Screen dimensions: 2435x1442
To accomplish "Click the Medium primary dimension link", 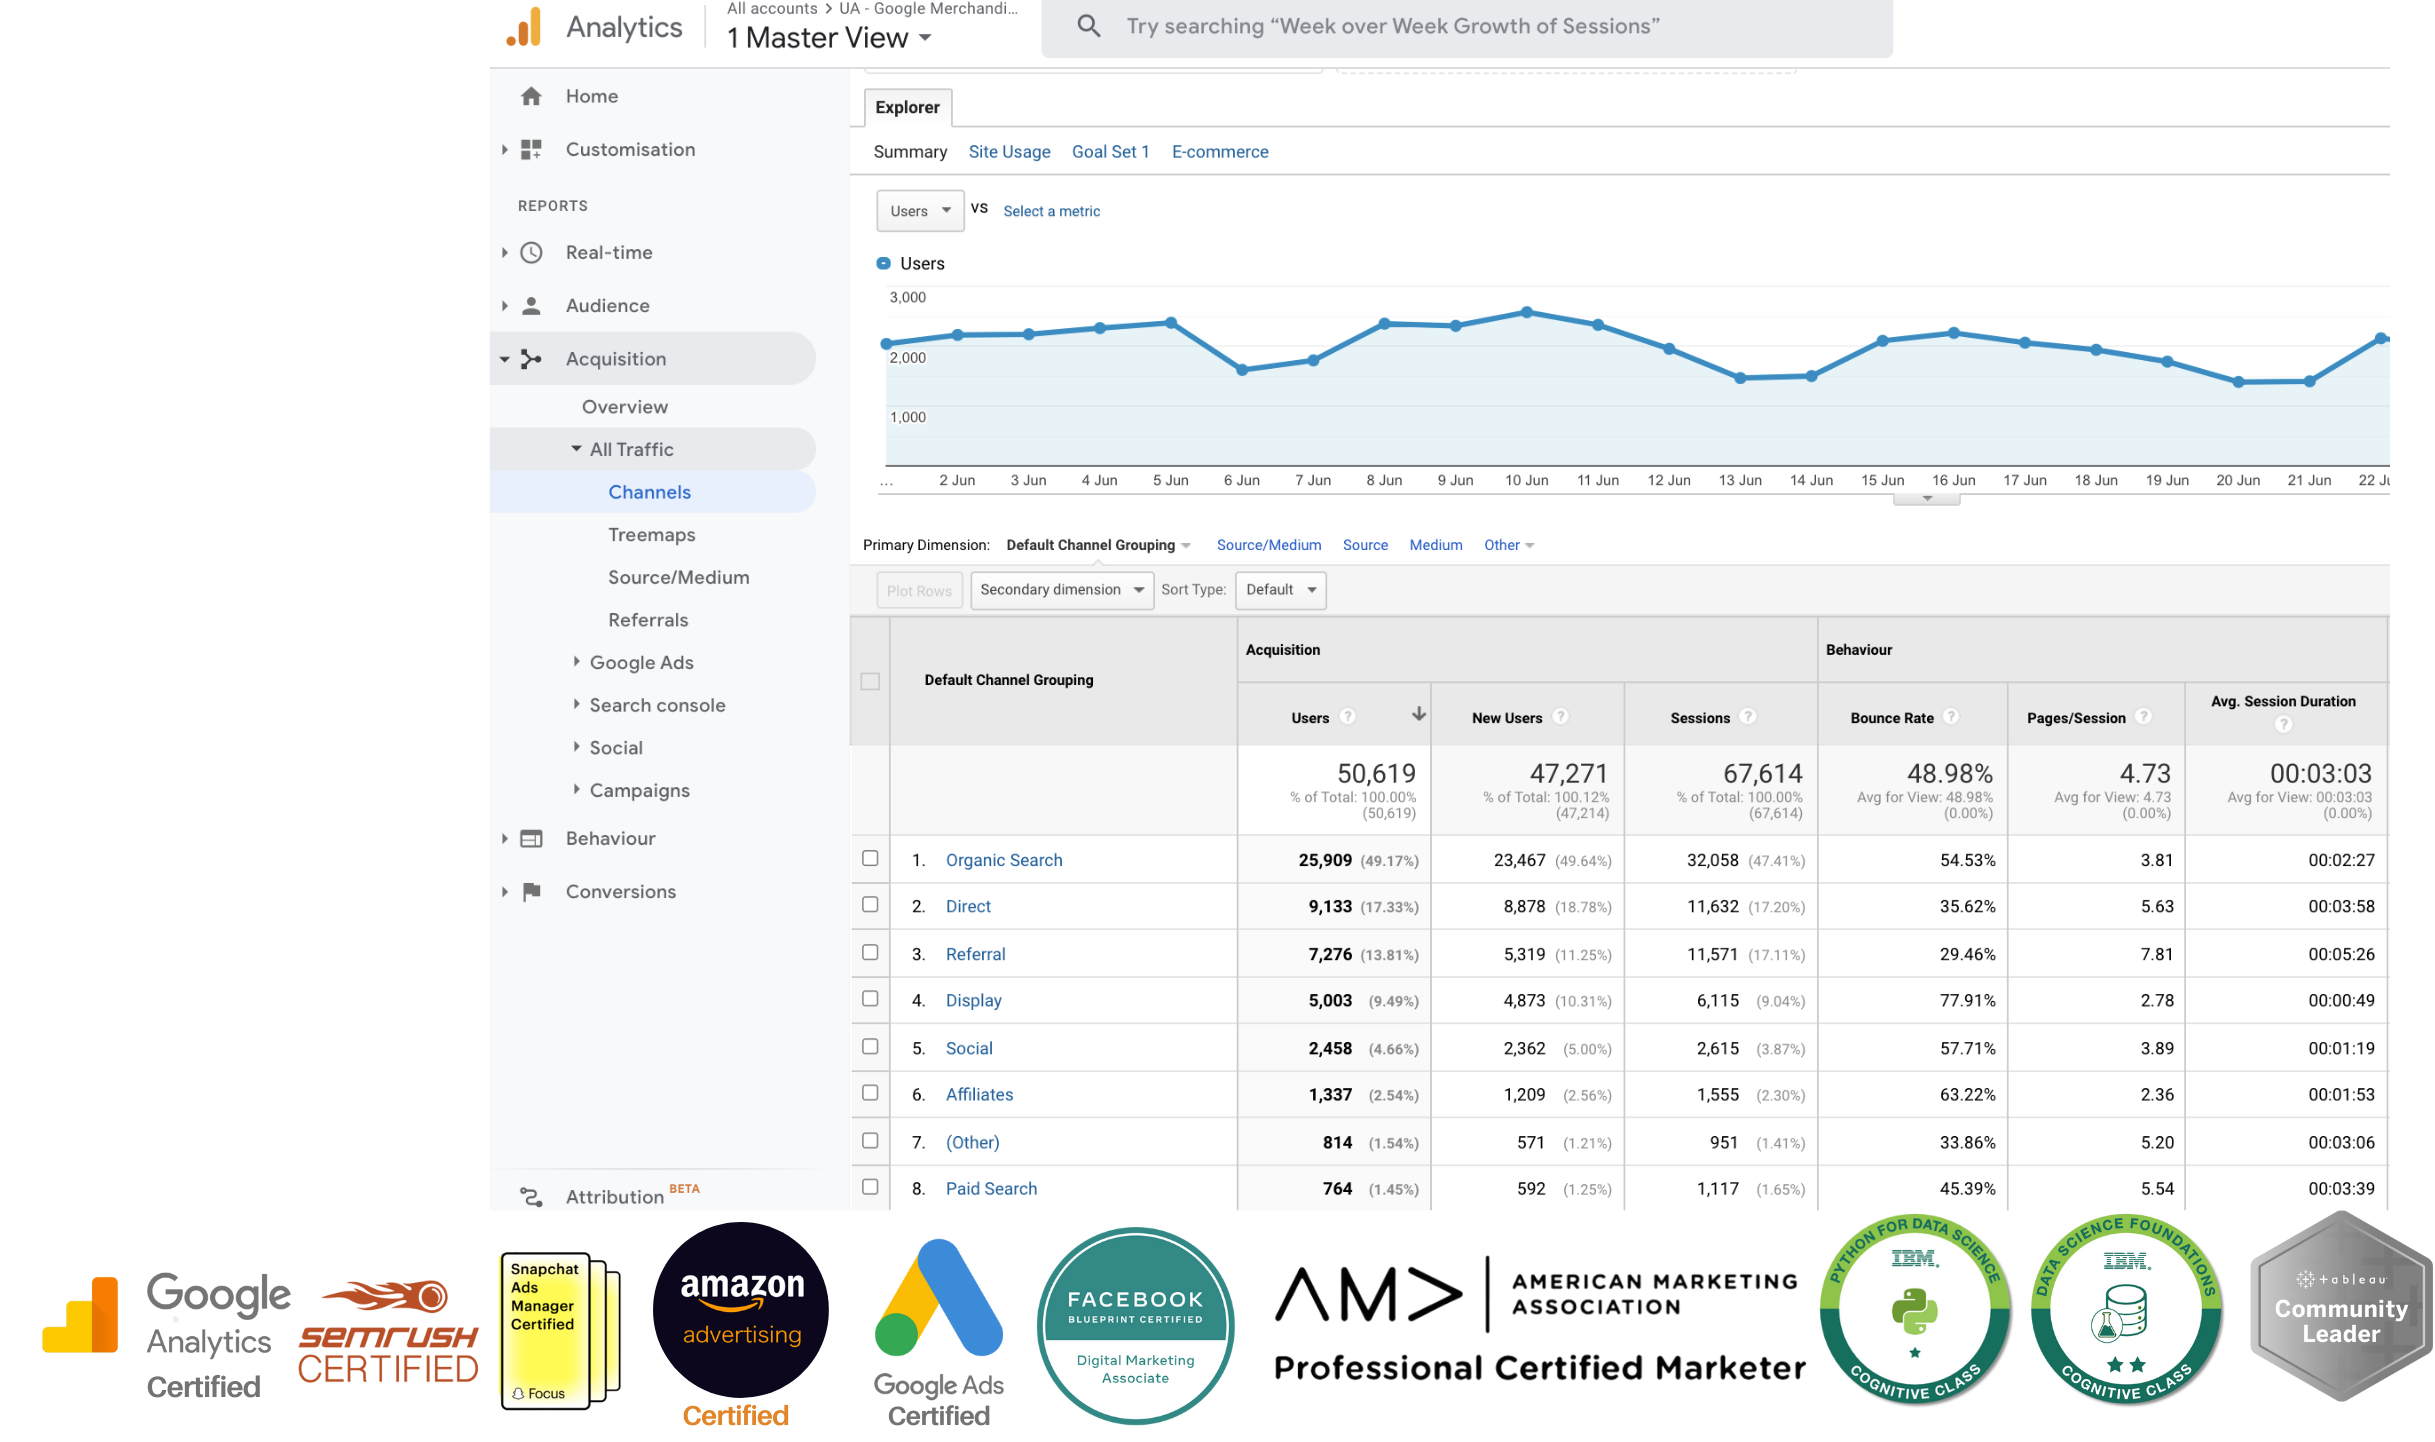I will 1435,545.
